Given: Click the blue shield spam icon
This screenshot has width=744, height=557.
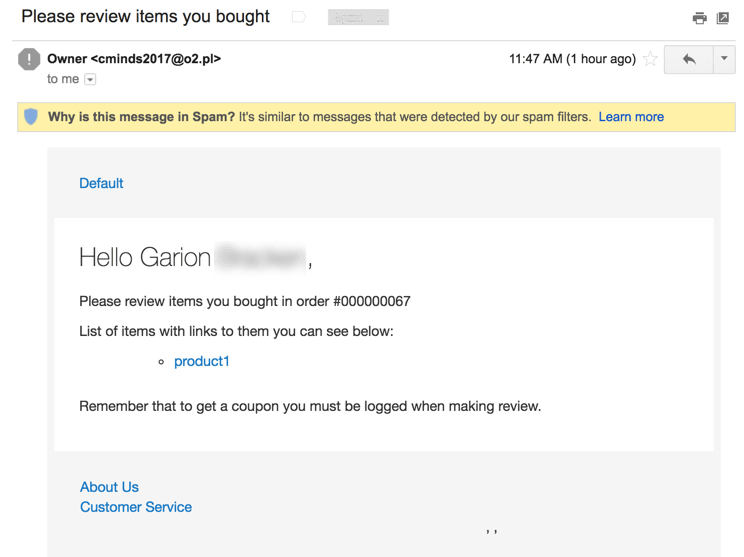Looking at the screenshot, I should point(31,117).
